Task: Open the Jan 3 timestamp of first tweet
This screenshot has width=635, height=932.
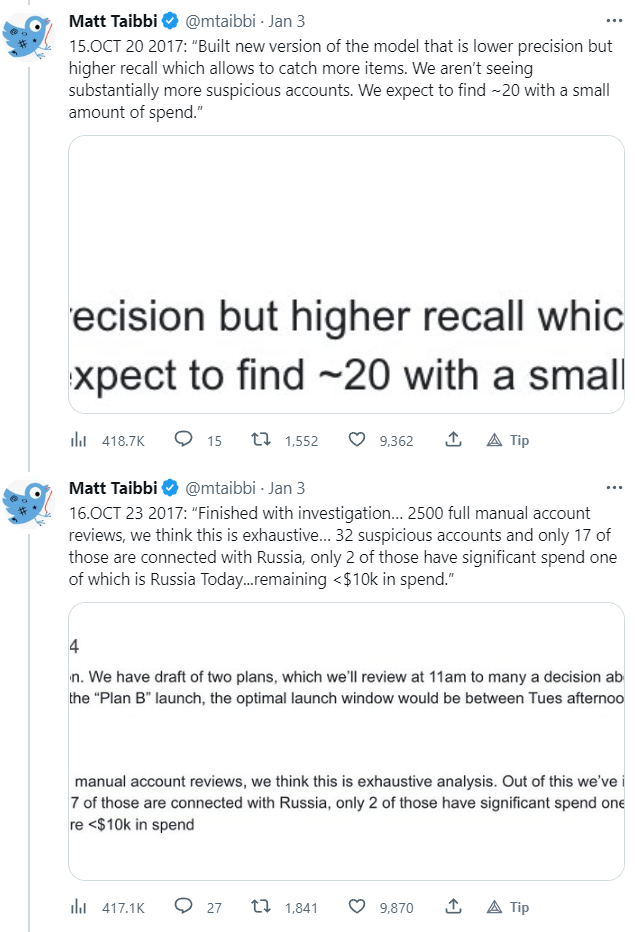Action: 287,21
